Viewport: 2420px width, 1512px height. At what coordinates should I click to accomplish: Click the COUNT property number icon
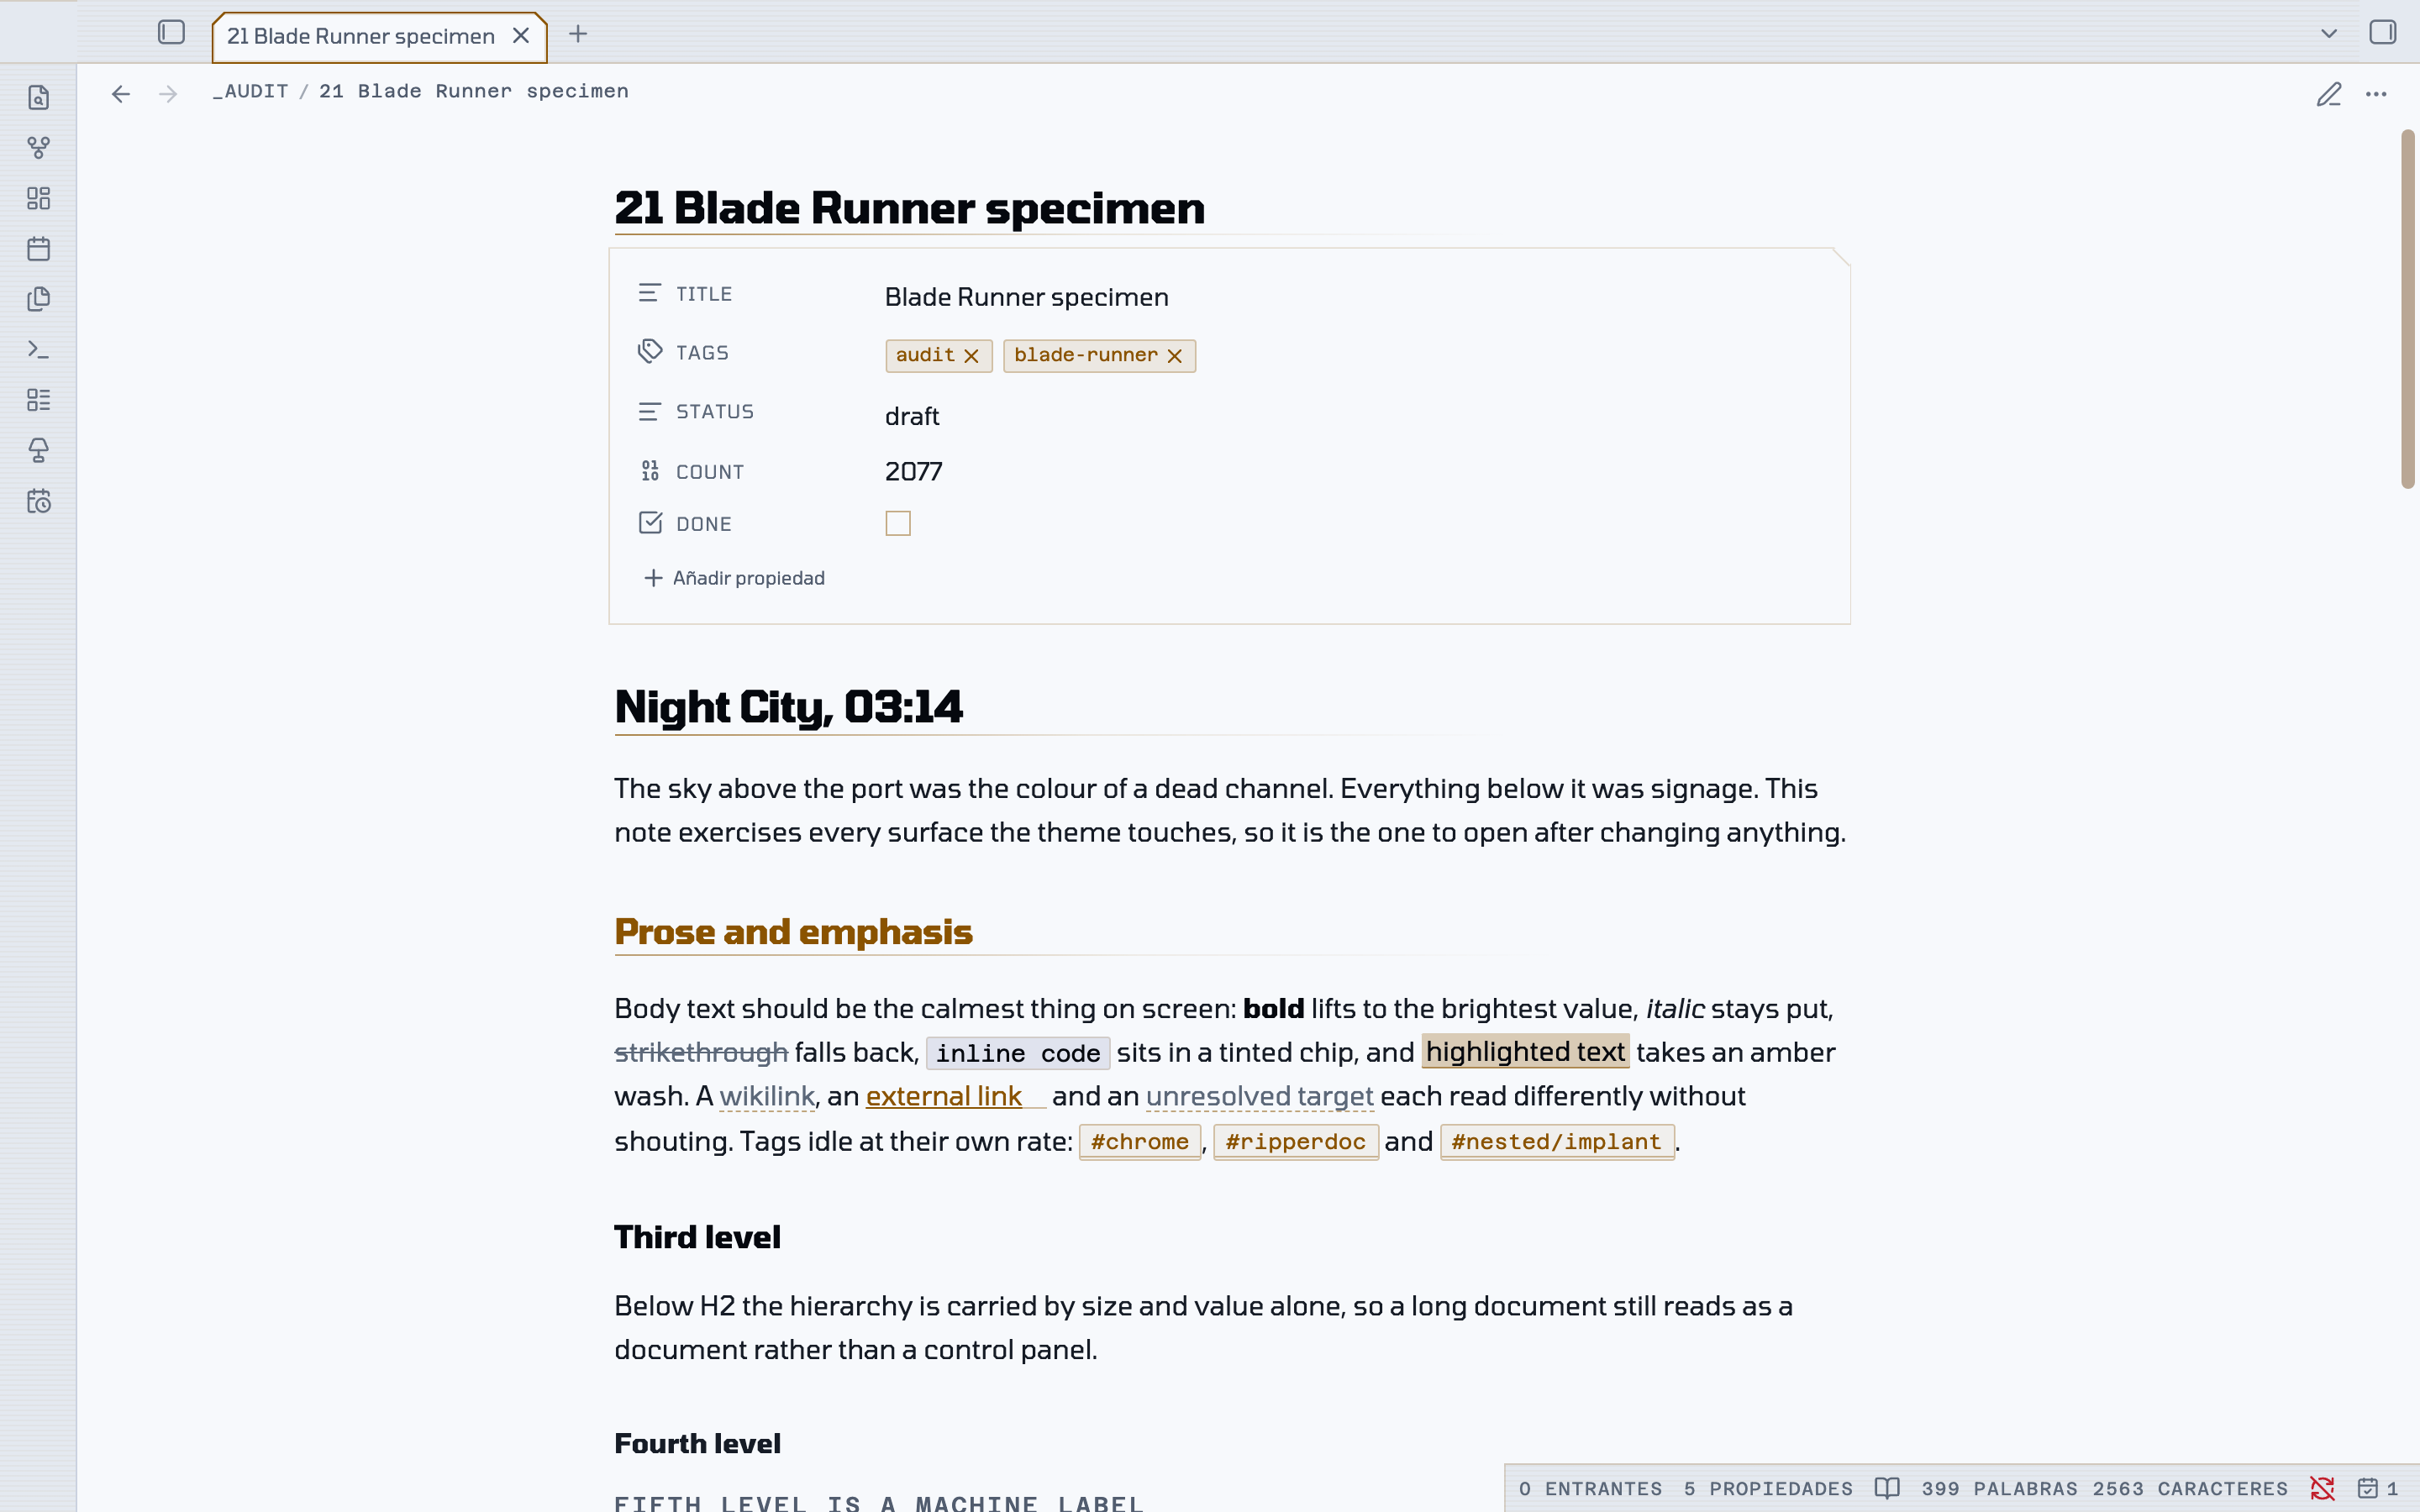point(650,471)
